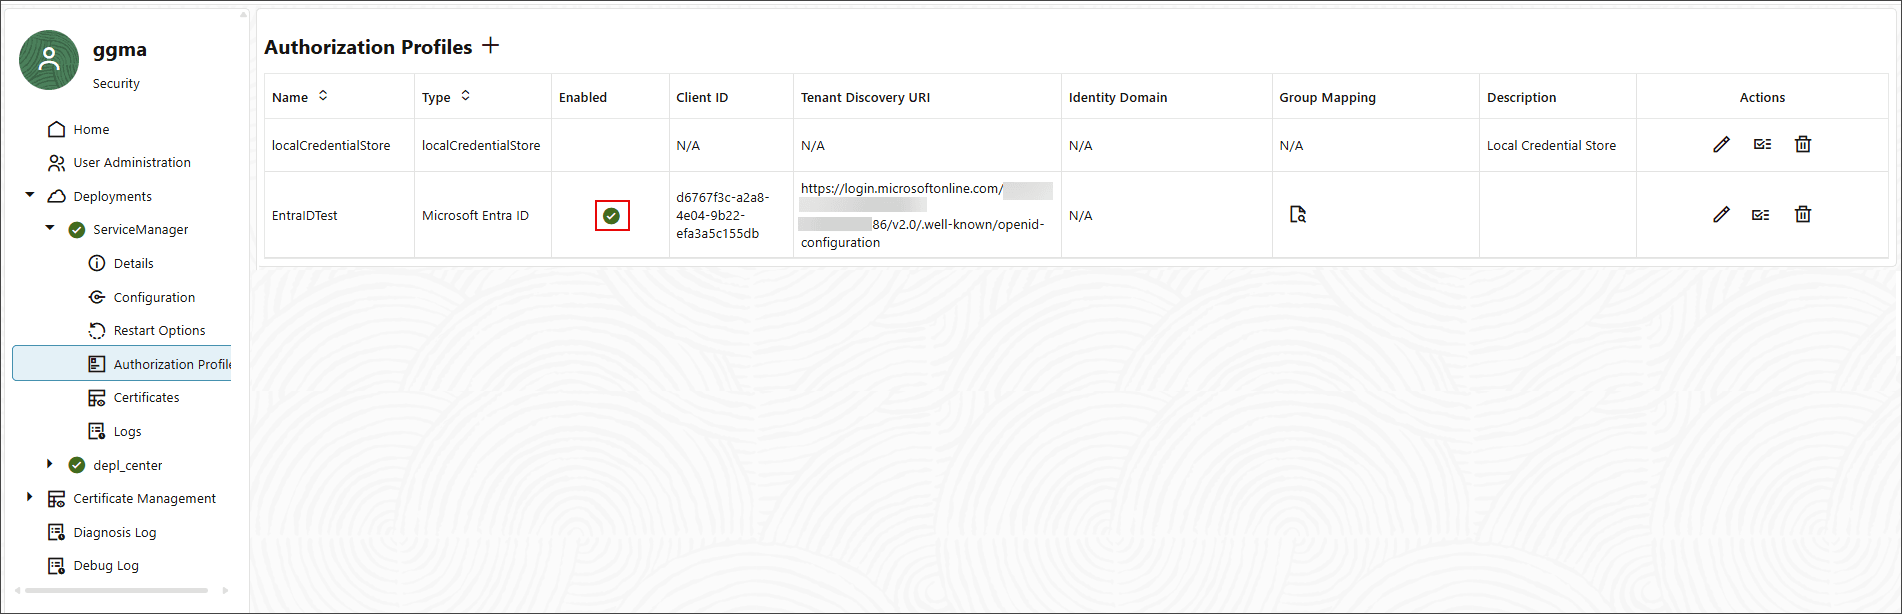Click the Home house icon

(x=57, y=129)
